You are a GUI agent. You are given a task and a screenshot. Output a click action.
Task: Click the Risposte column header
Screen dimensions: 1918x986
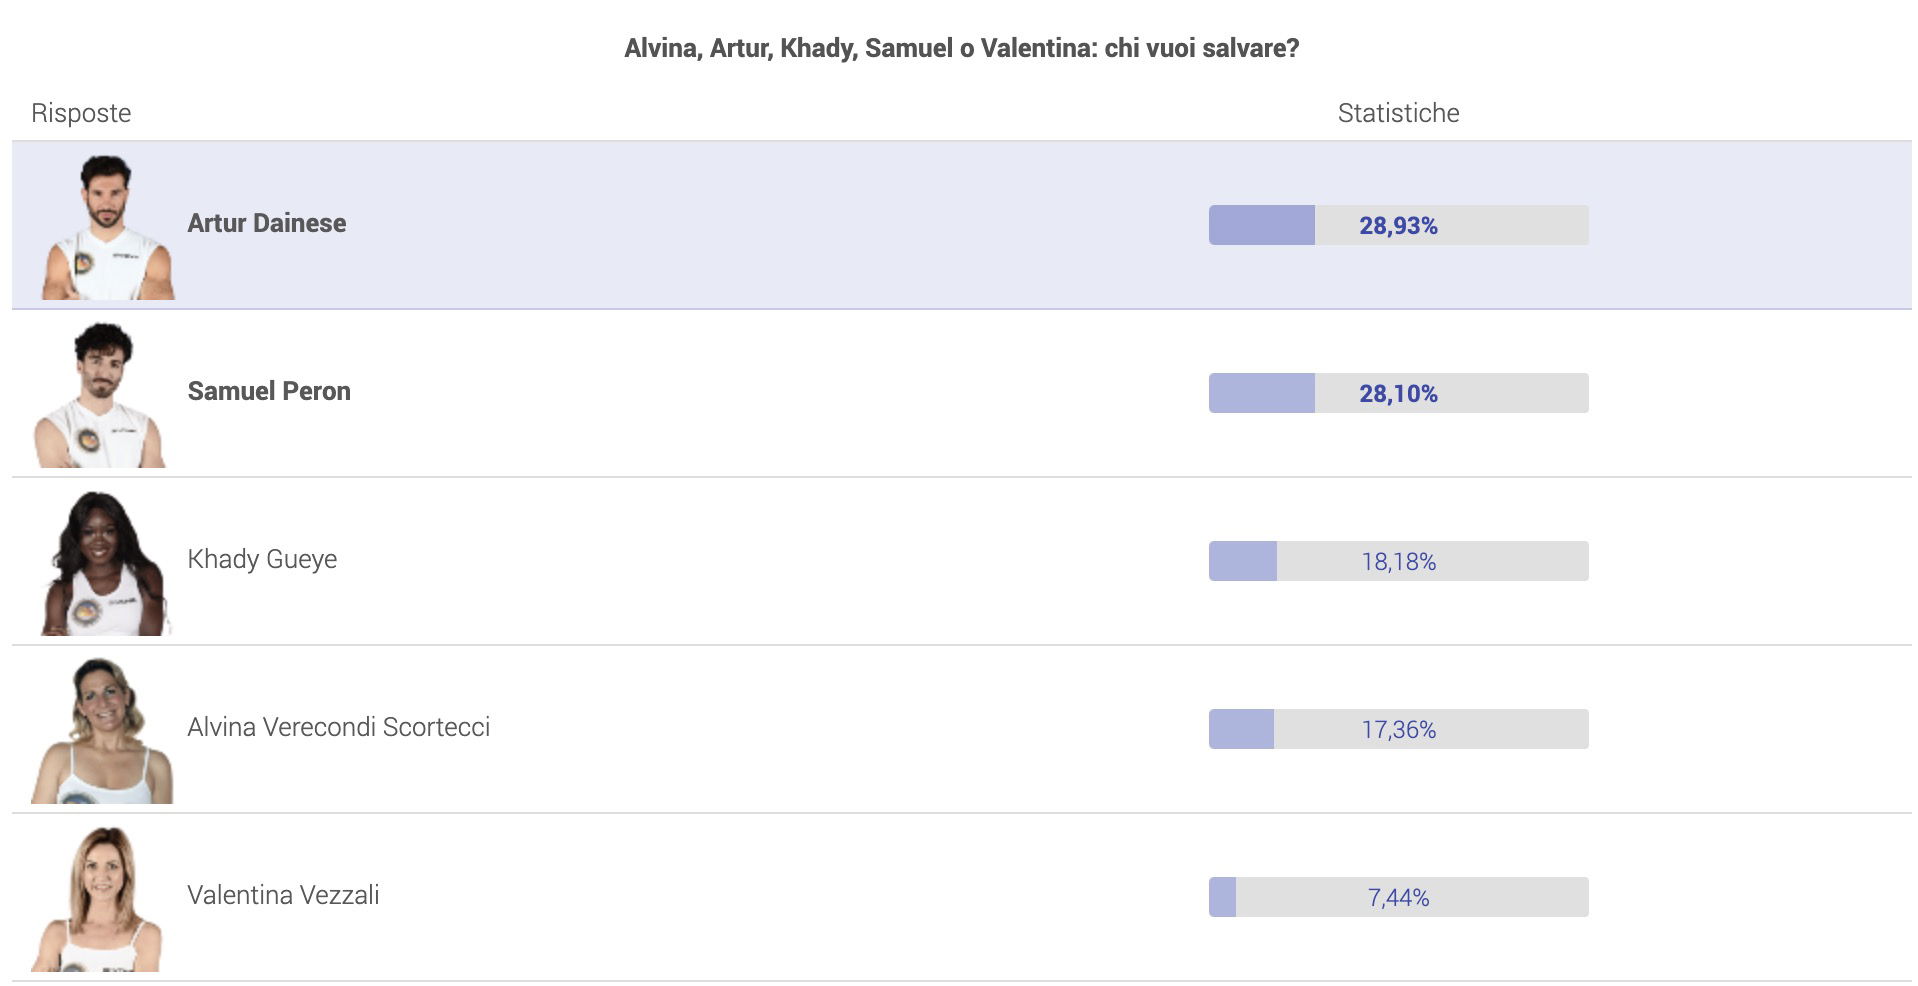[x=81, y=113]
